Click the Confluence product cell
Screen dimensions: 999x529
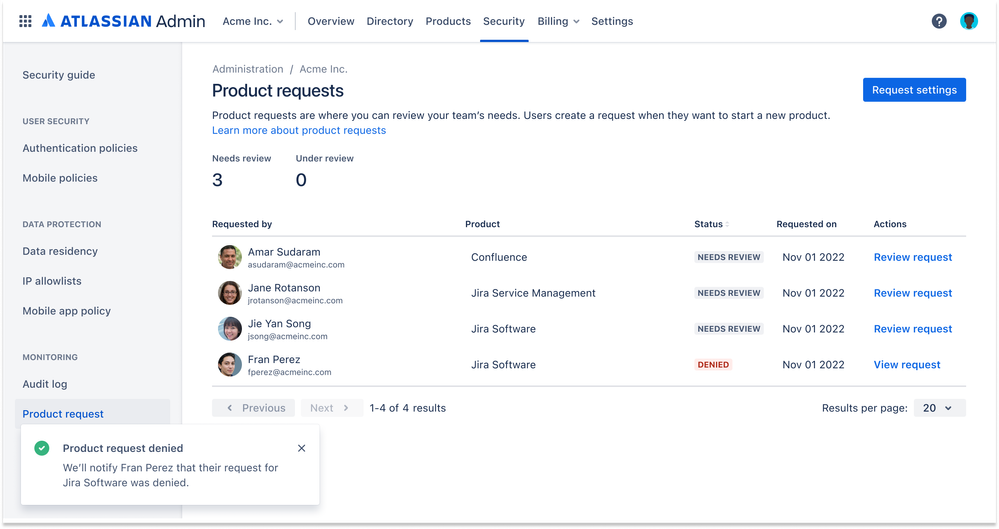[499, 257]
